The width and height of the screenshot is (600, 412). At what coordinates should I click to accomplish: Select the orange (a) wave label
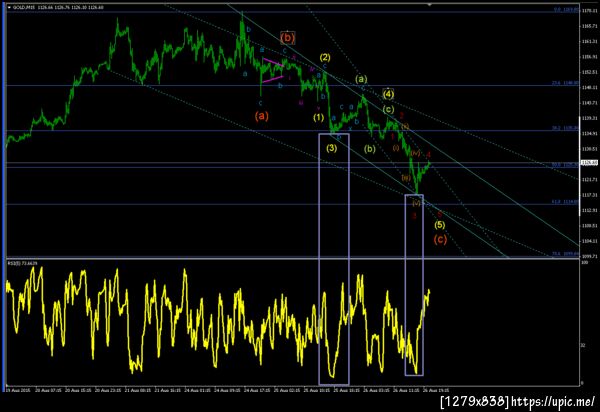pyautogui.click(x=262, y=116)
